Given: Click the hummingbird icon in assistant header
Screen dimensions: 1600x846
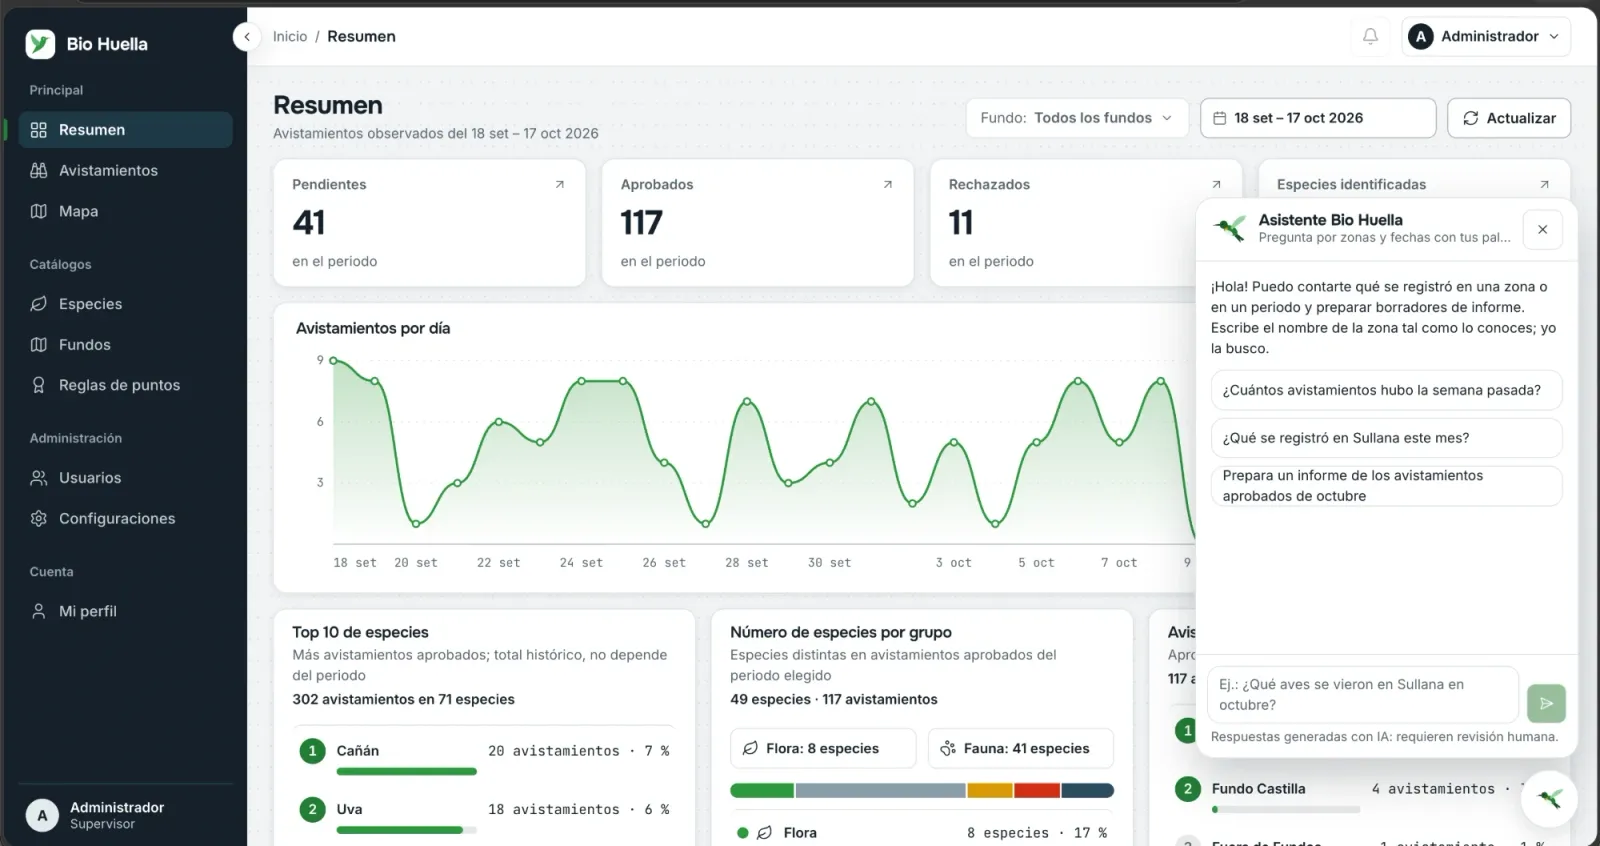Looking at the screenshot, I should point(1230,228).
